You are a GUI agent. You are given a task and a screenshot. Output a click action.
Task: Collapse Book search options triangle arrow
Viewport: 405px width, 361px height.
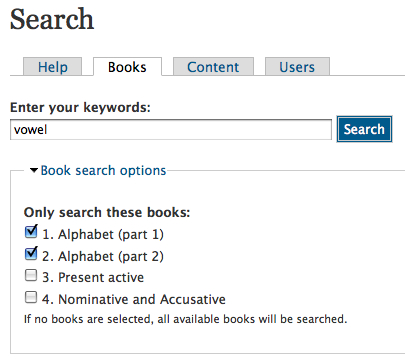tap(34, 170)
